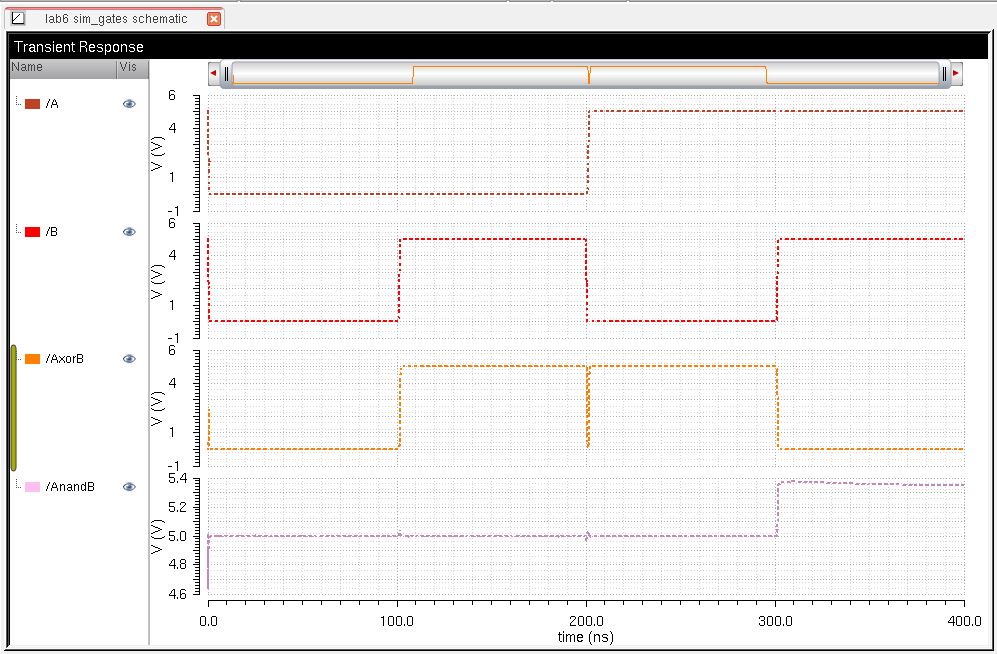This screenshot has width=997, height=654.
Task: Click the overview scrollbar thumb above the plots
Action: (585, 72)
